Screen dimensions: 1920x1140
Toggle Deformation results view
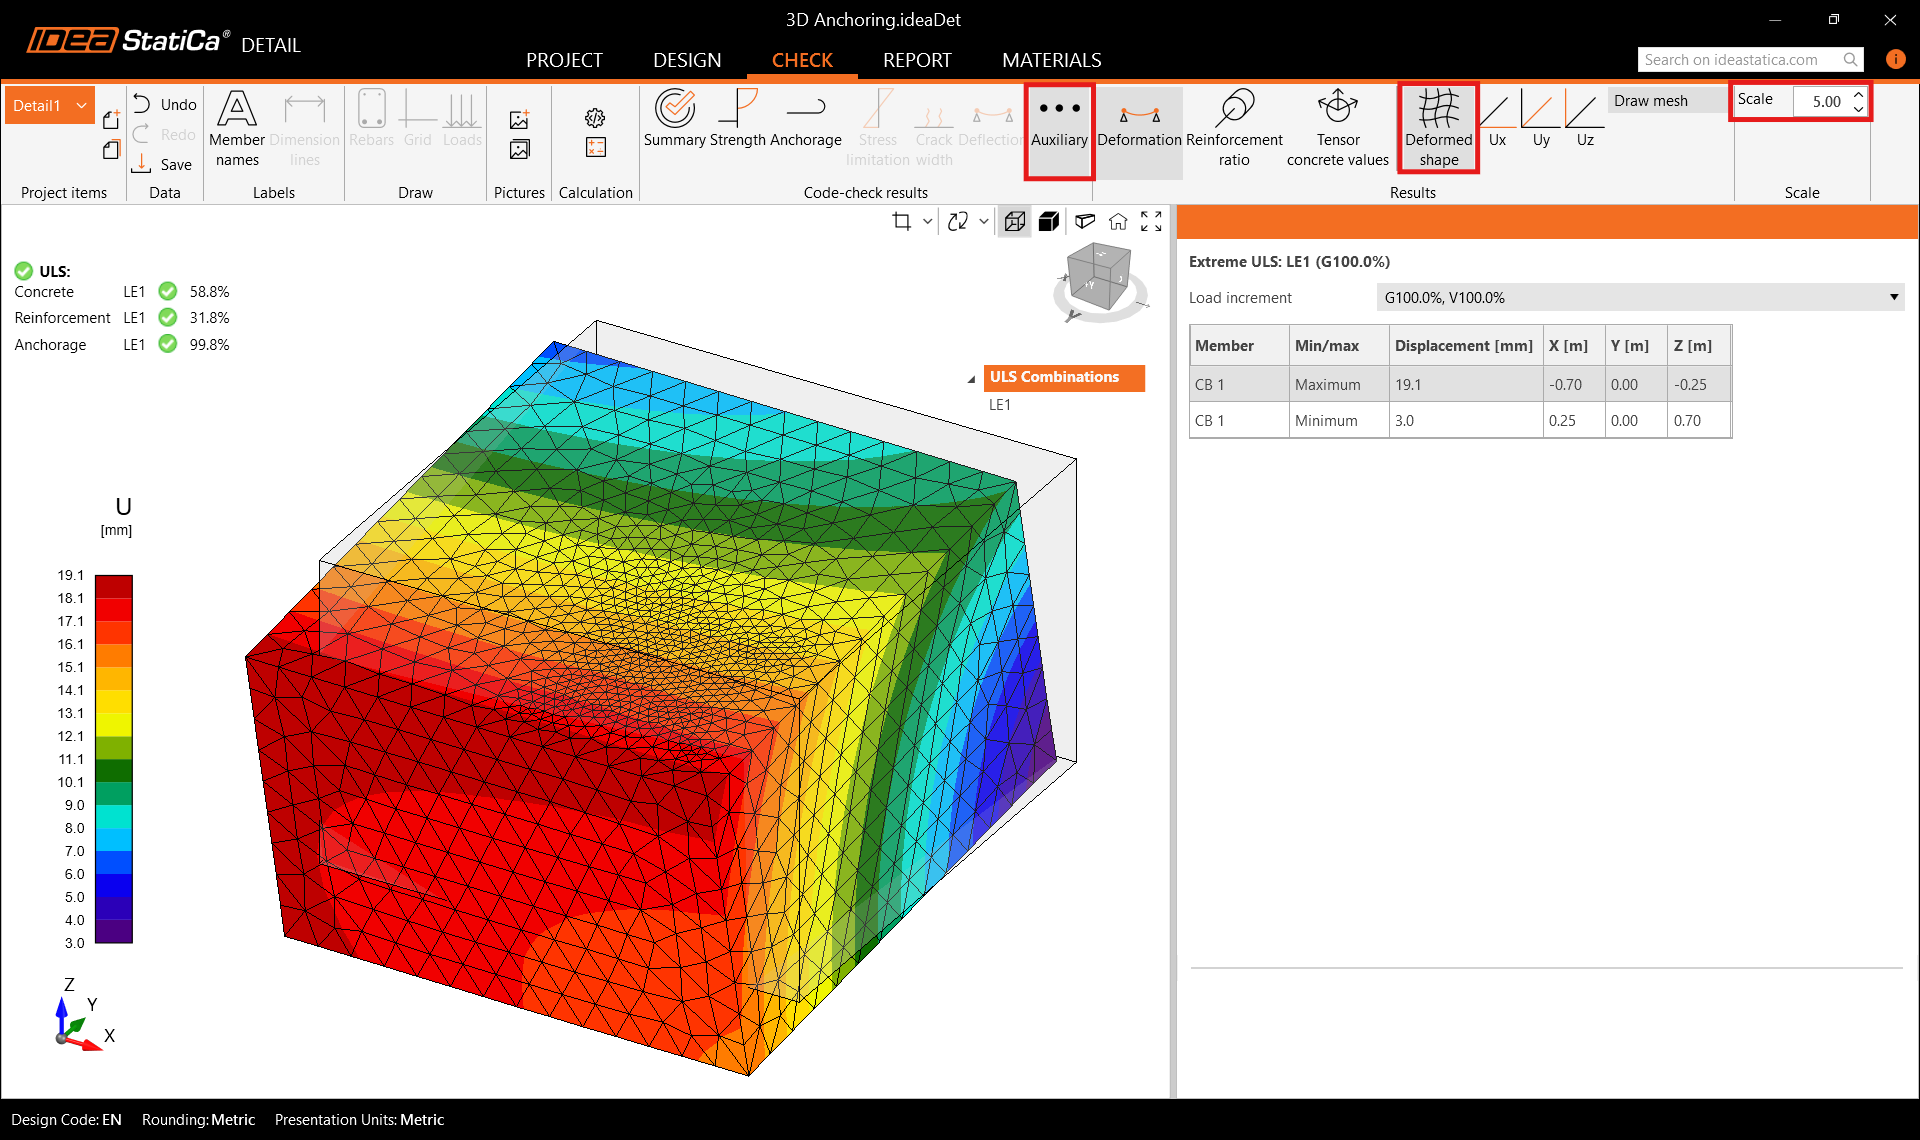click(1139, 131)
